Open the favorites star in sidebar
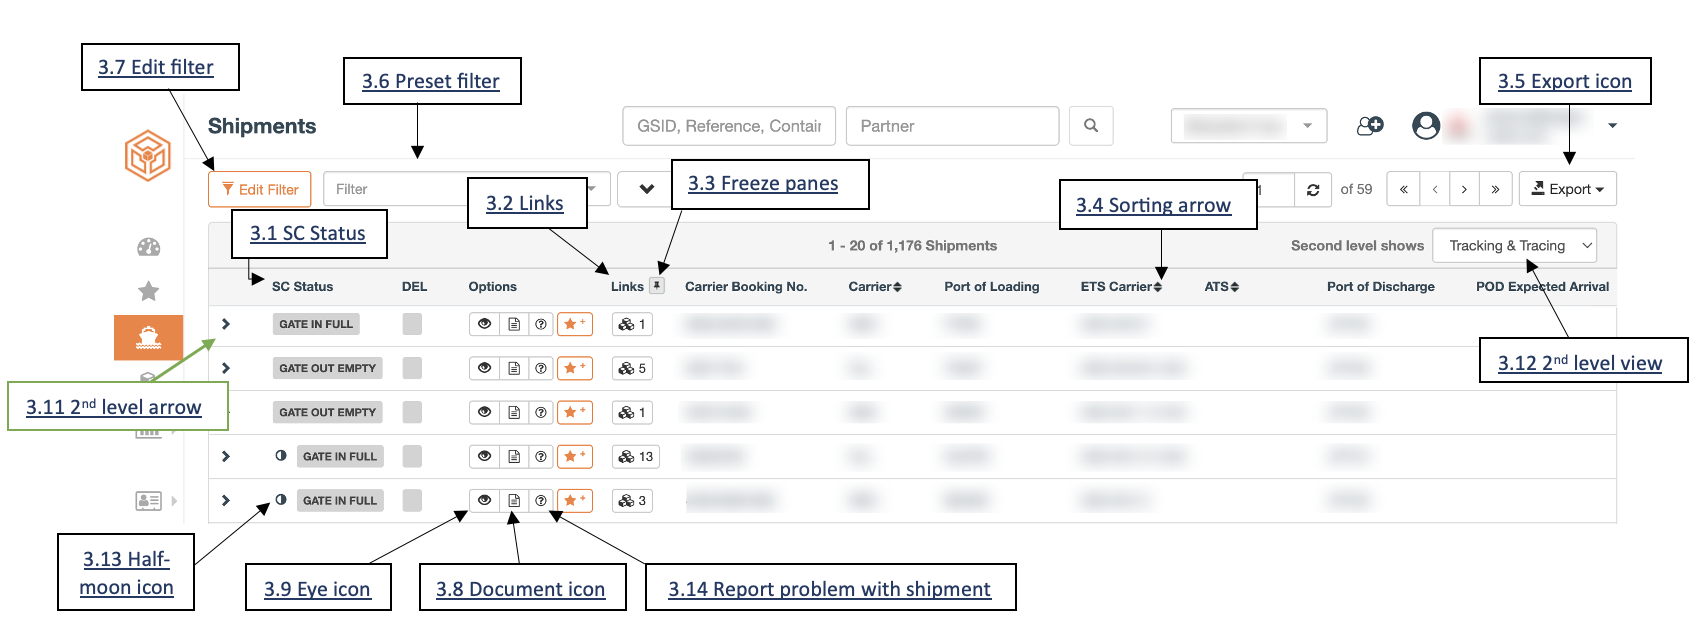This screenshot has width=1700, height=632. click(x=148, y=291)
